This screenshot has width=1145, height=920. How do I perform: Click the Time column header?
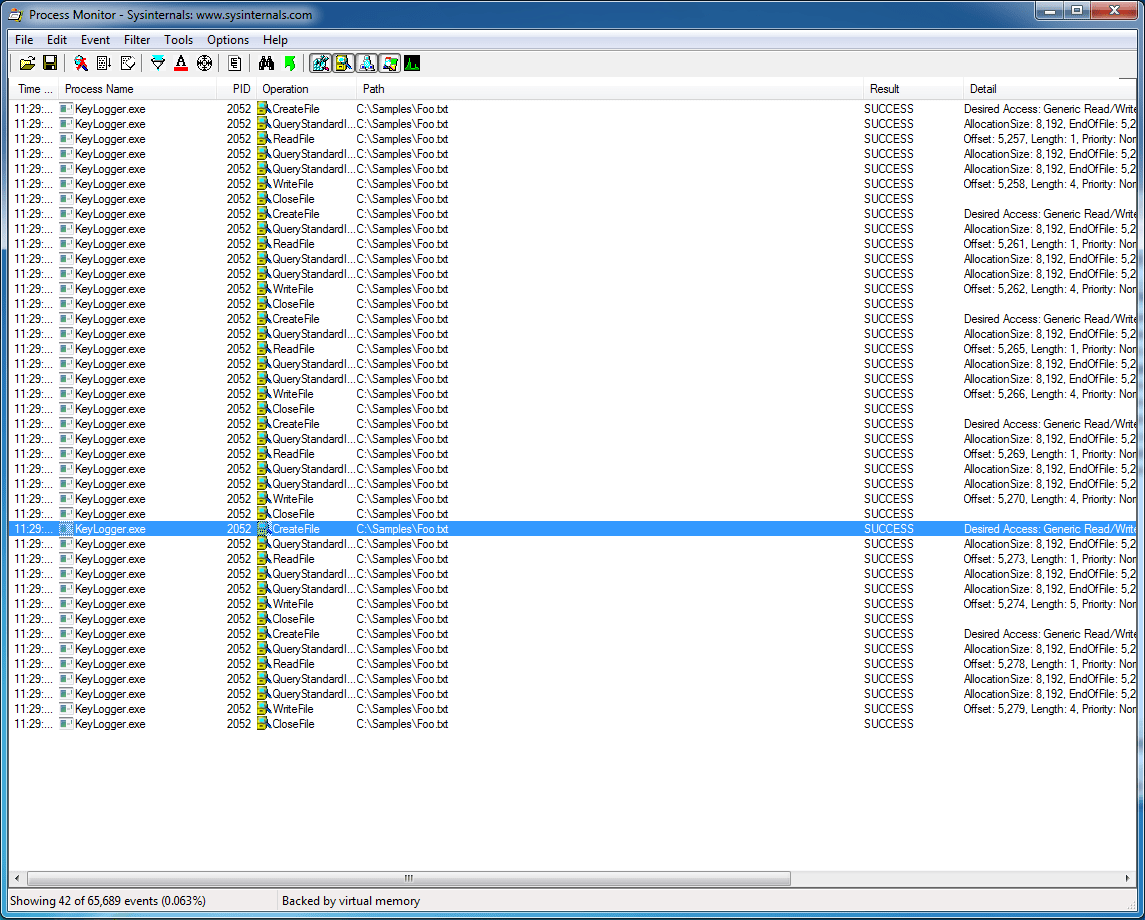34,88
